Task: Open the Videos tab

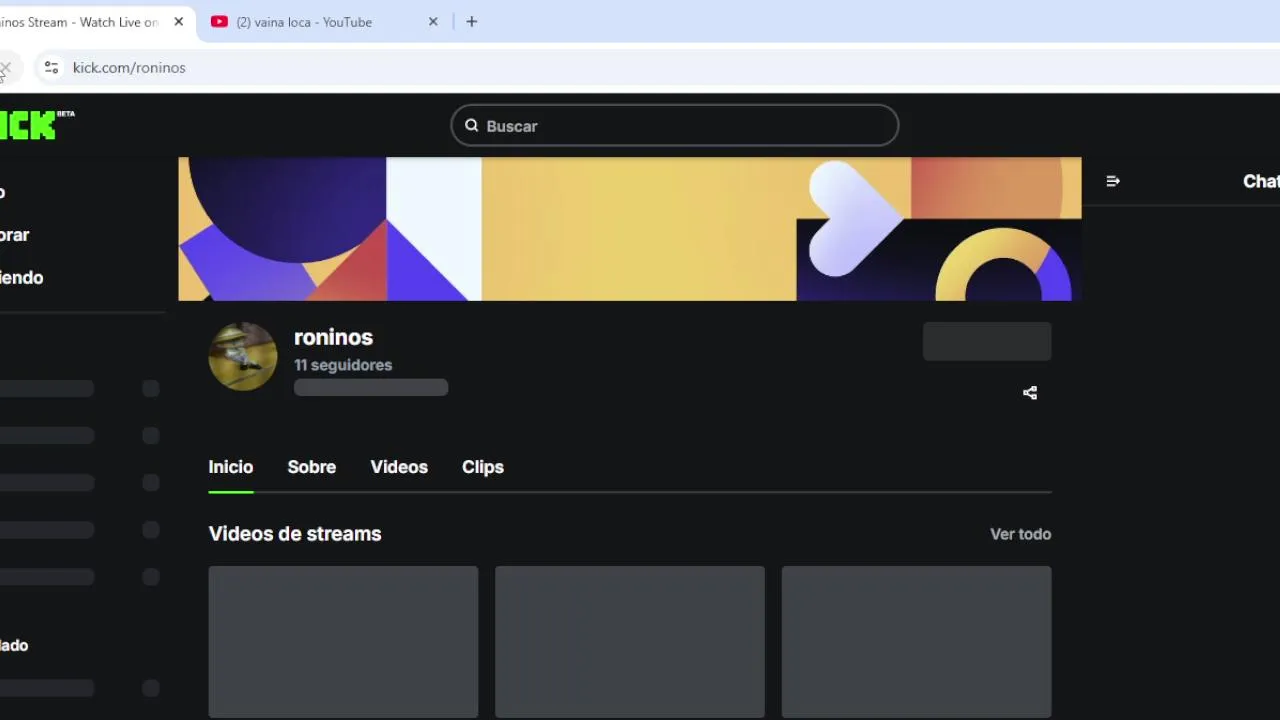Action: tap(399, 467)
